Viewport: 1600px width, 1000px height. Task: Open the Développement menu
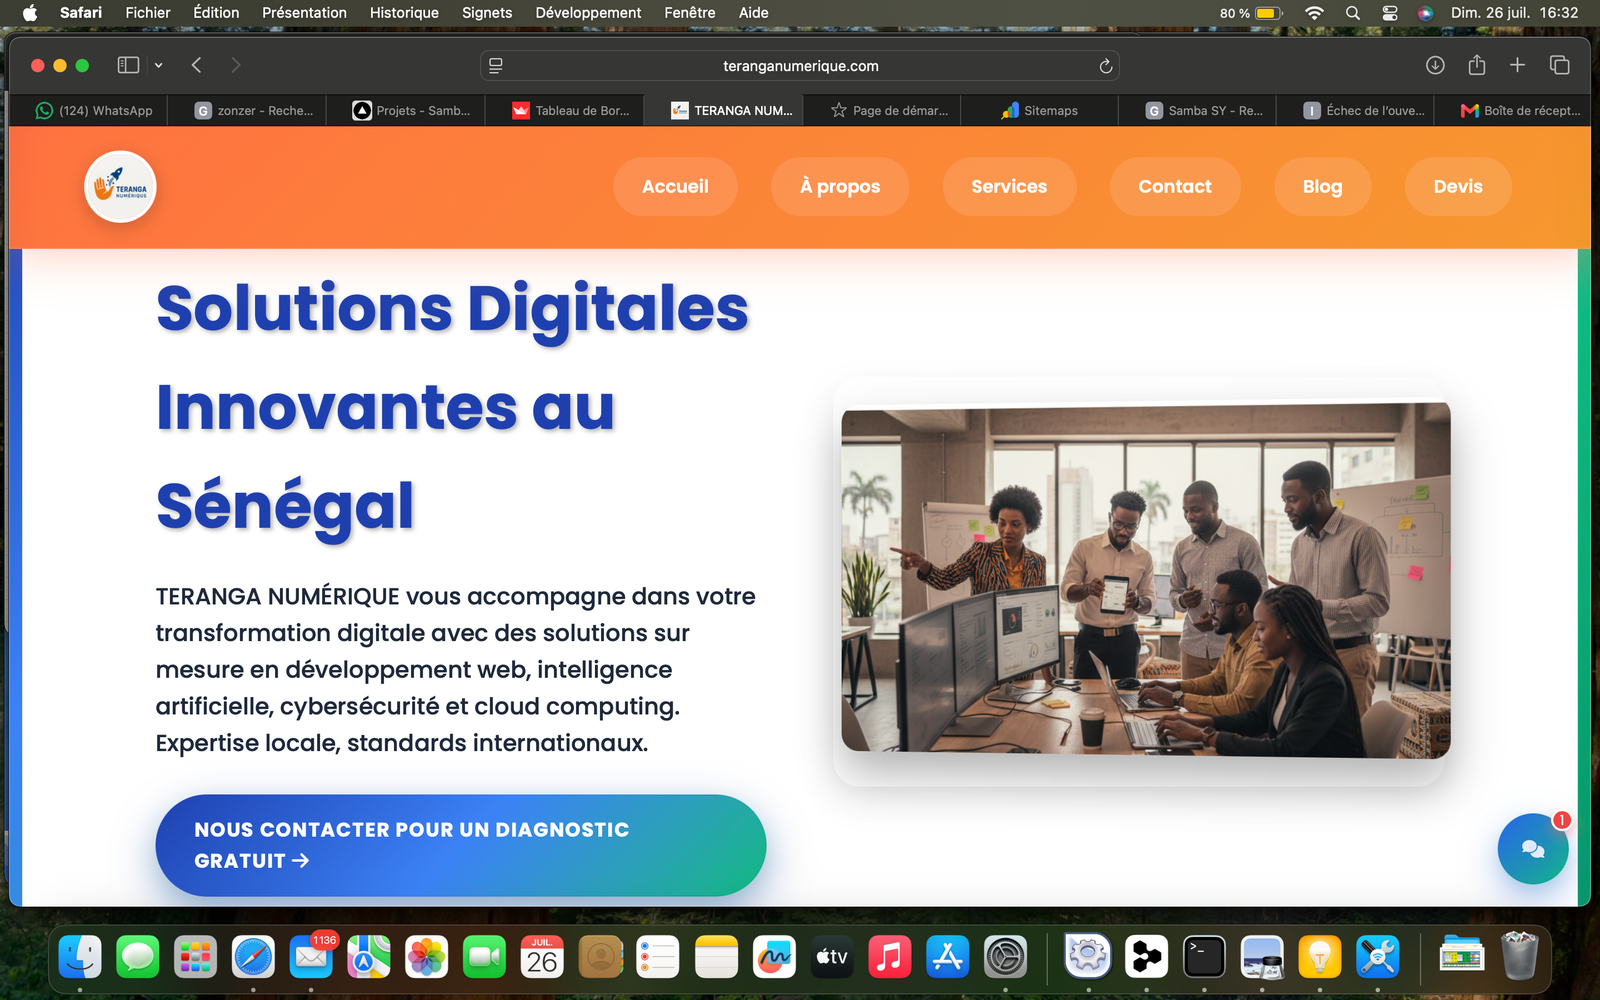(x=588, y=12)
